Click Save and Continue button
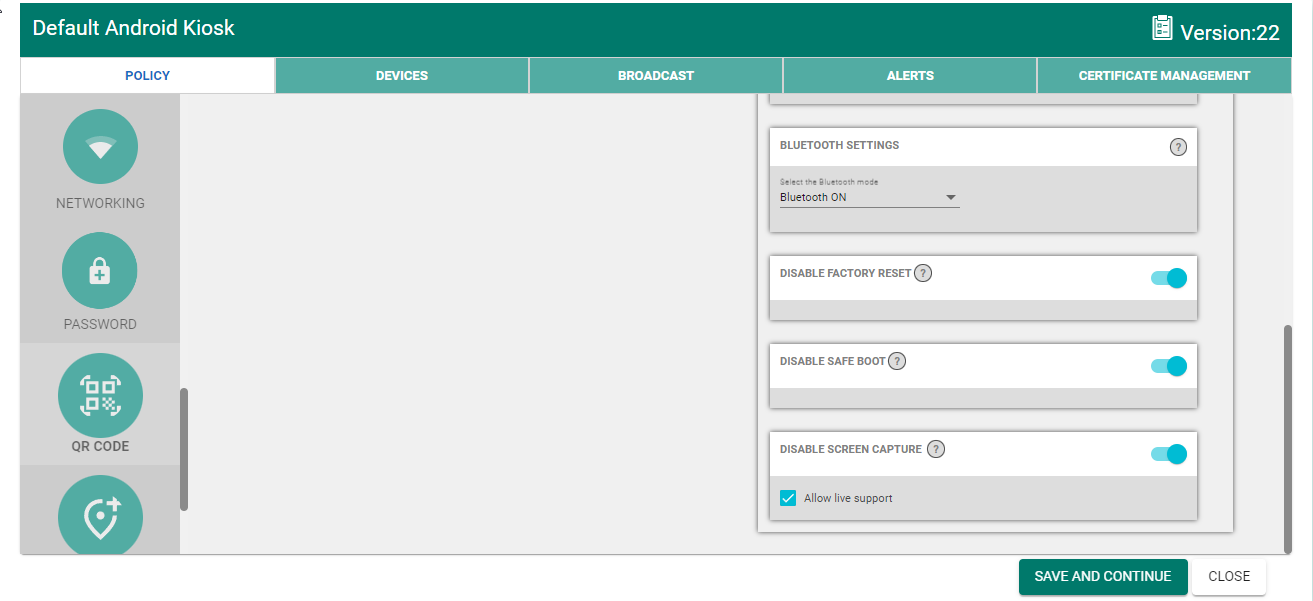 pos(1103,577)
